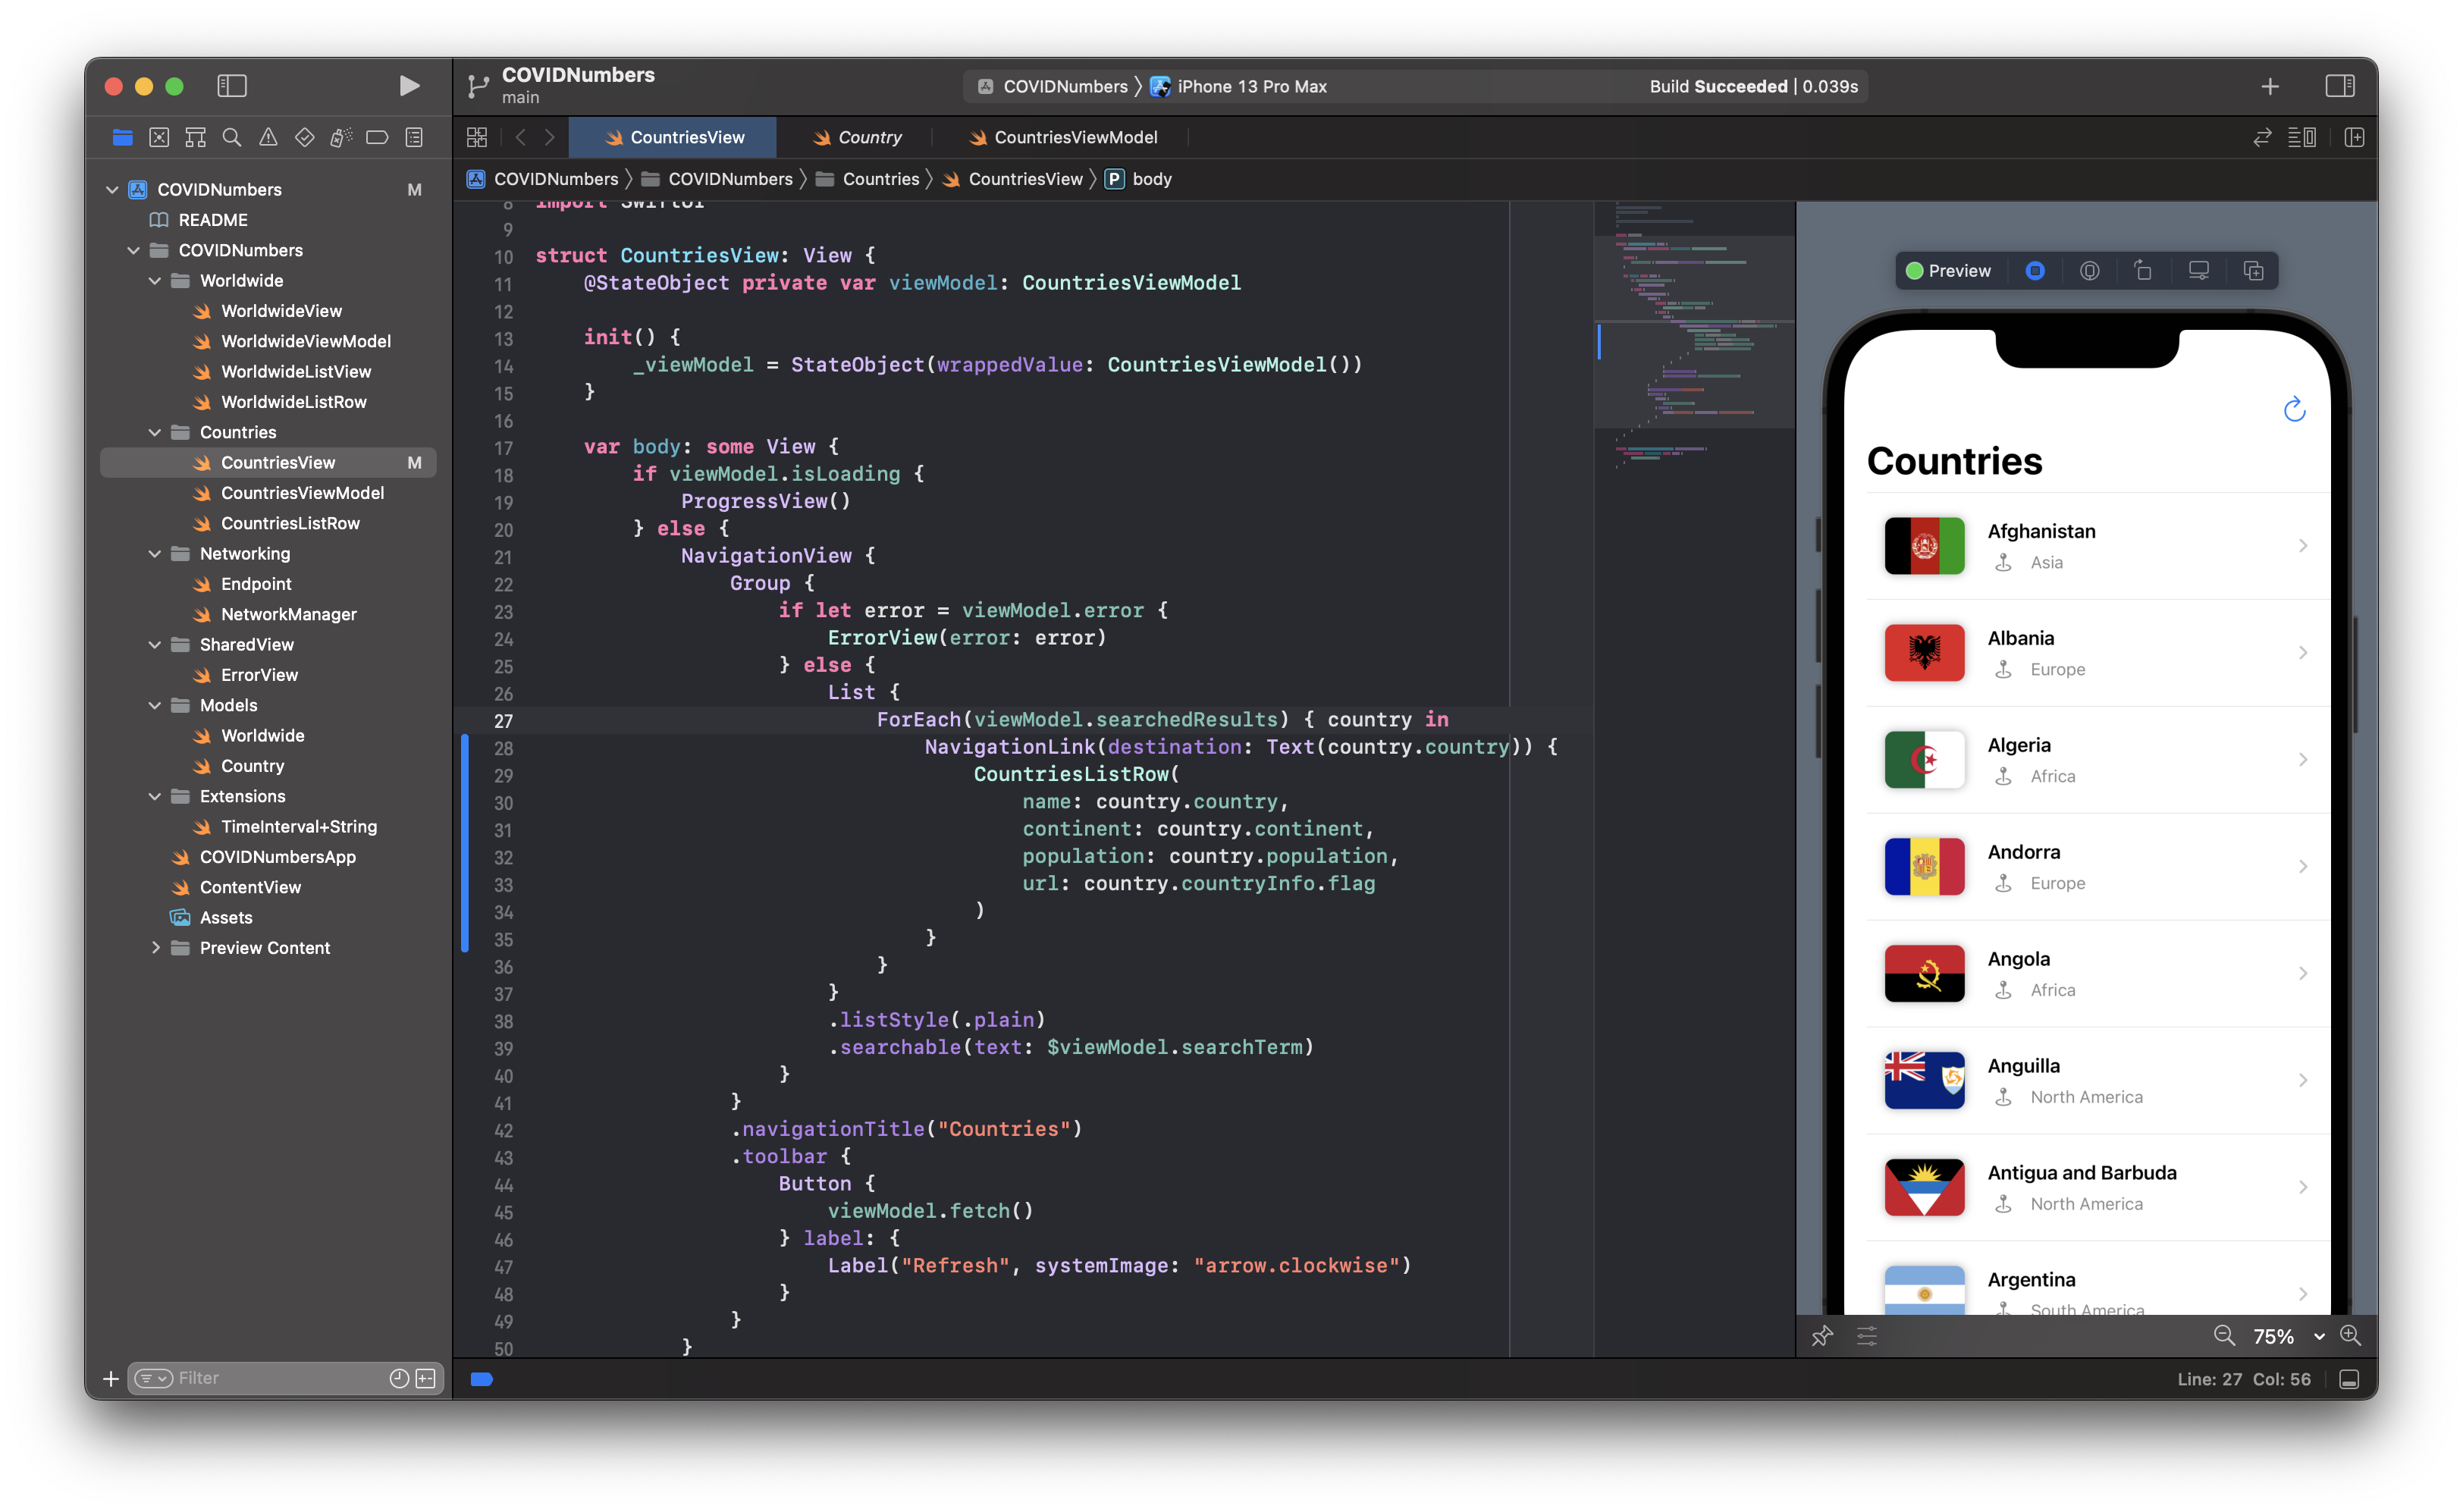The height and width of the screenshot is (1512, 2463).
Task: Expand the Worldwide folder in navigator
Action: [x=156, y=280]
